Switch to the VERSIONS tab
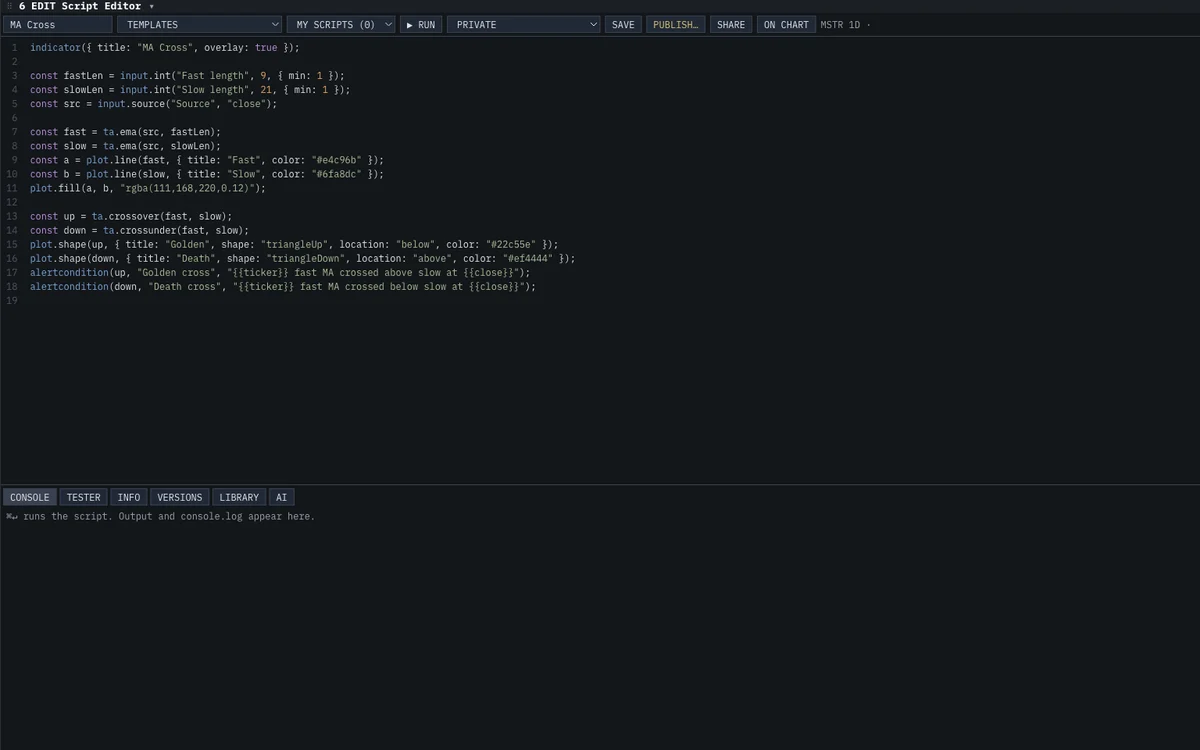 pyautogui.click(x=180, y=497)
